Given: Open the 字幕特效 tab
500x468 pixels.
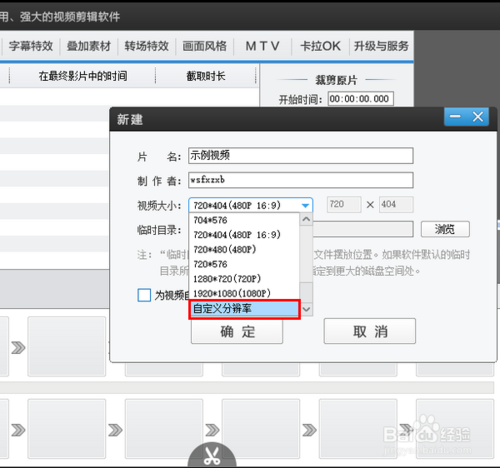Looking at the screenshot, I should point(31,46).
